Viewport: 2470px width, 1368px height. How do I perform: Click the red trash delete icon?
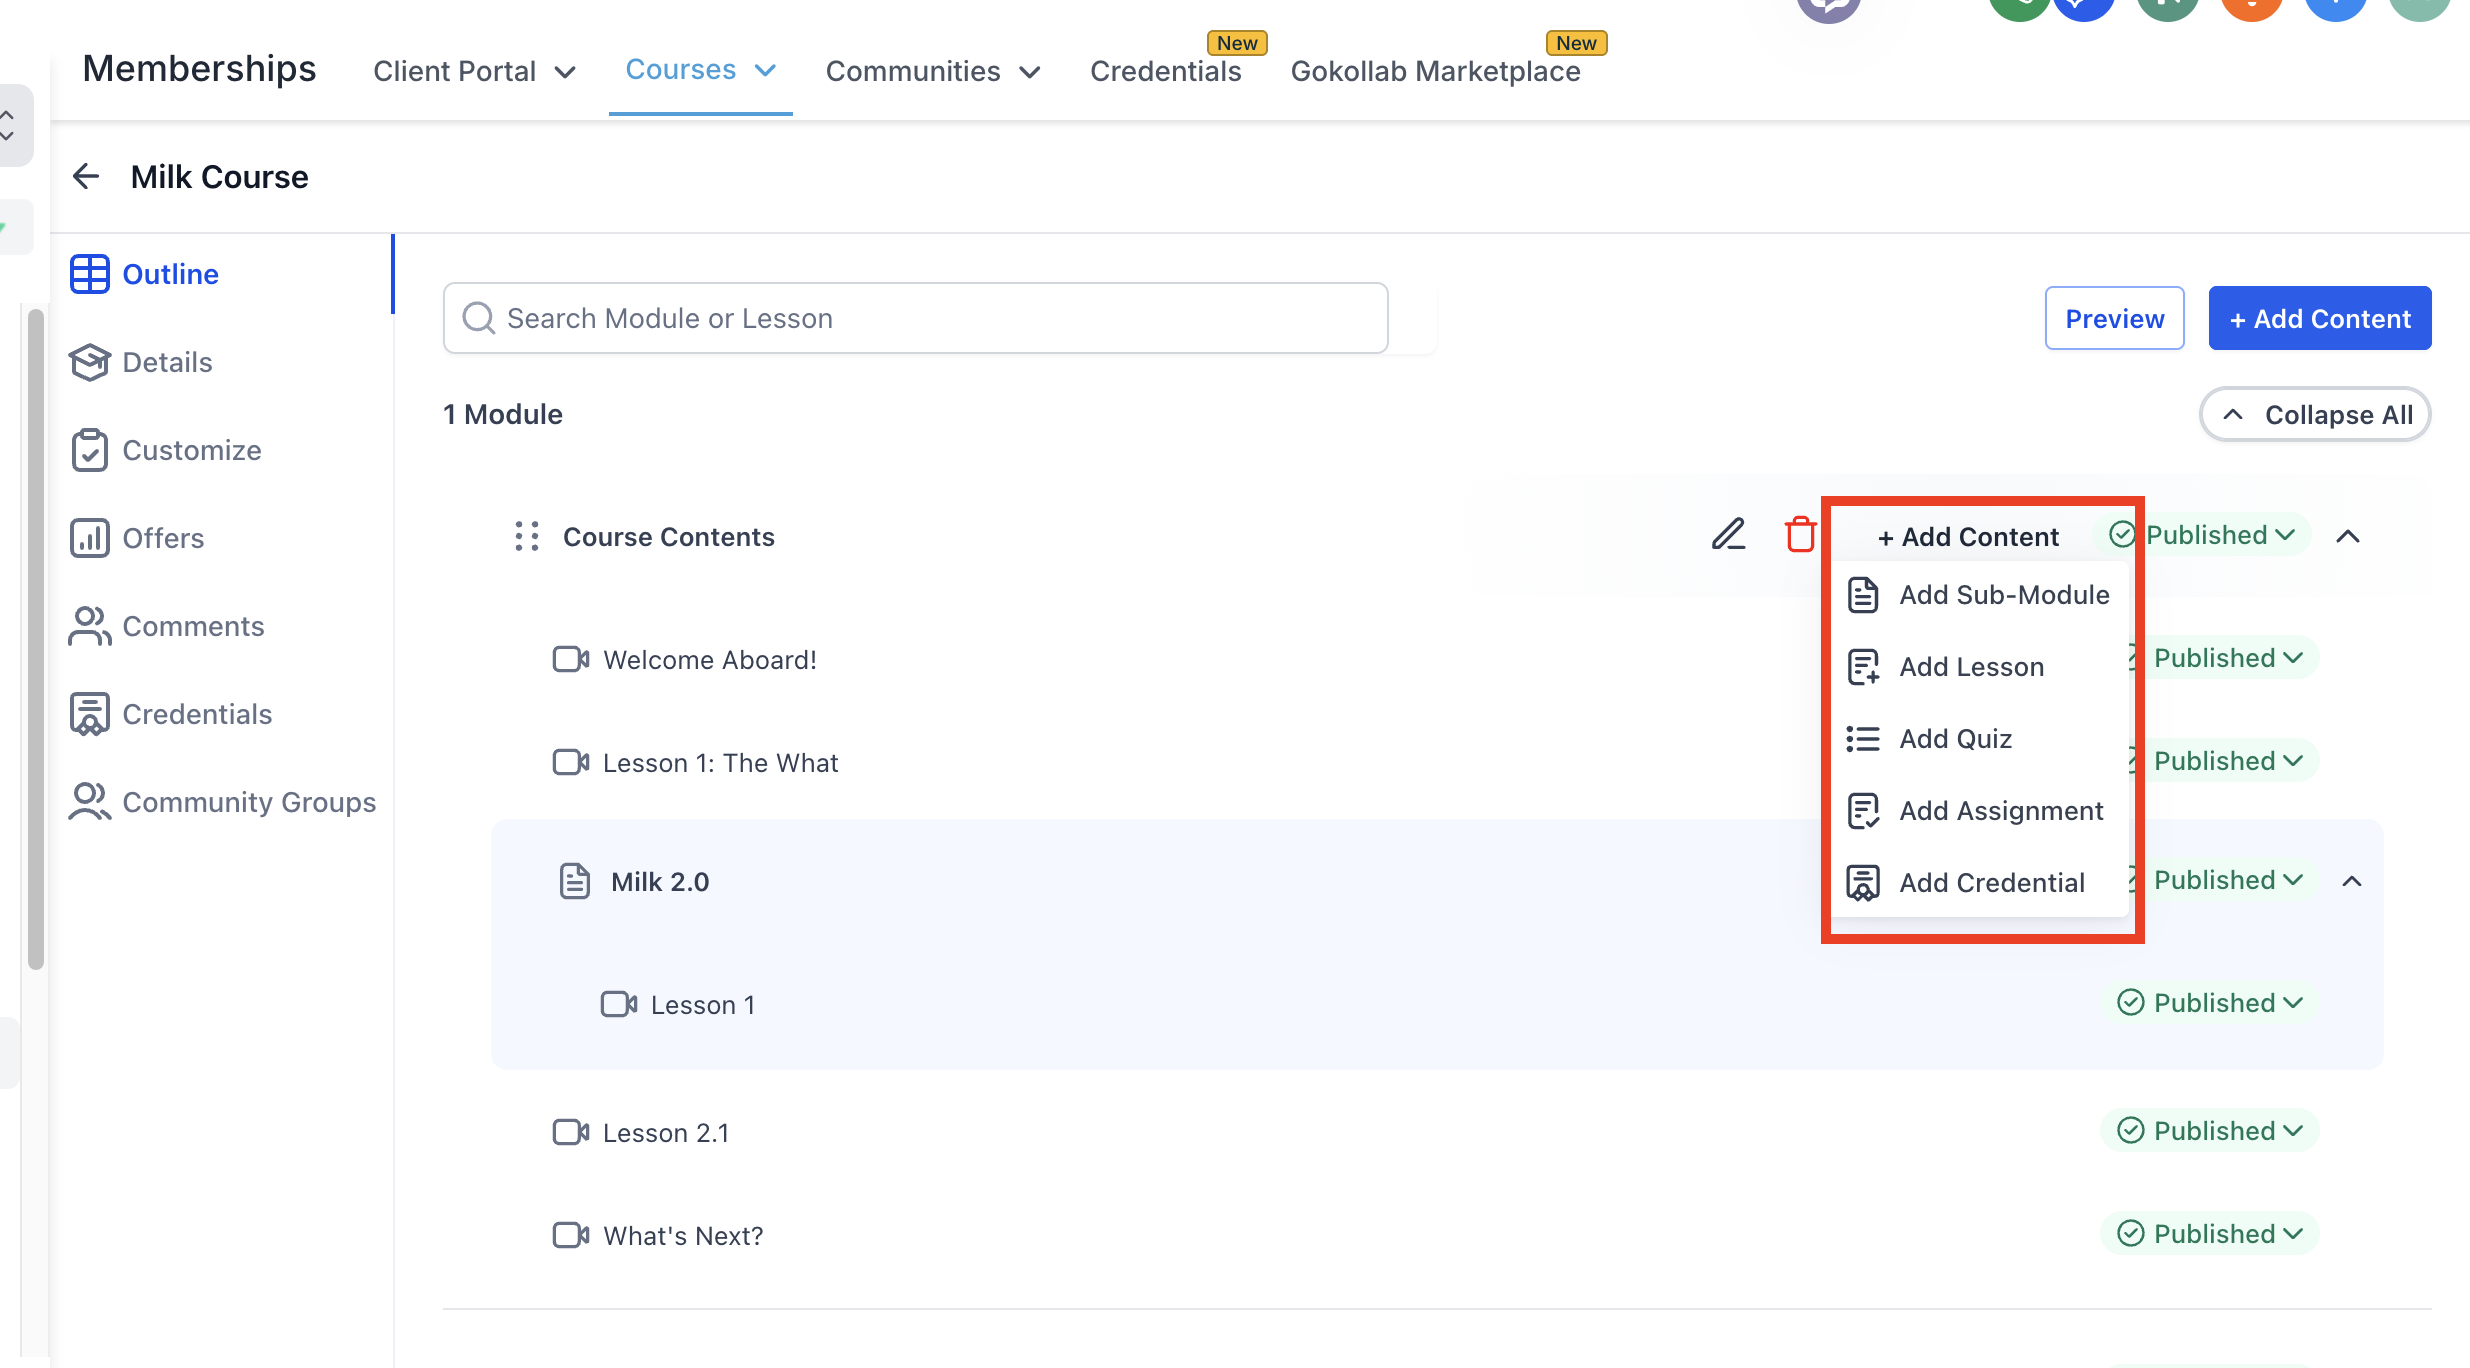pos(1800,535)
